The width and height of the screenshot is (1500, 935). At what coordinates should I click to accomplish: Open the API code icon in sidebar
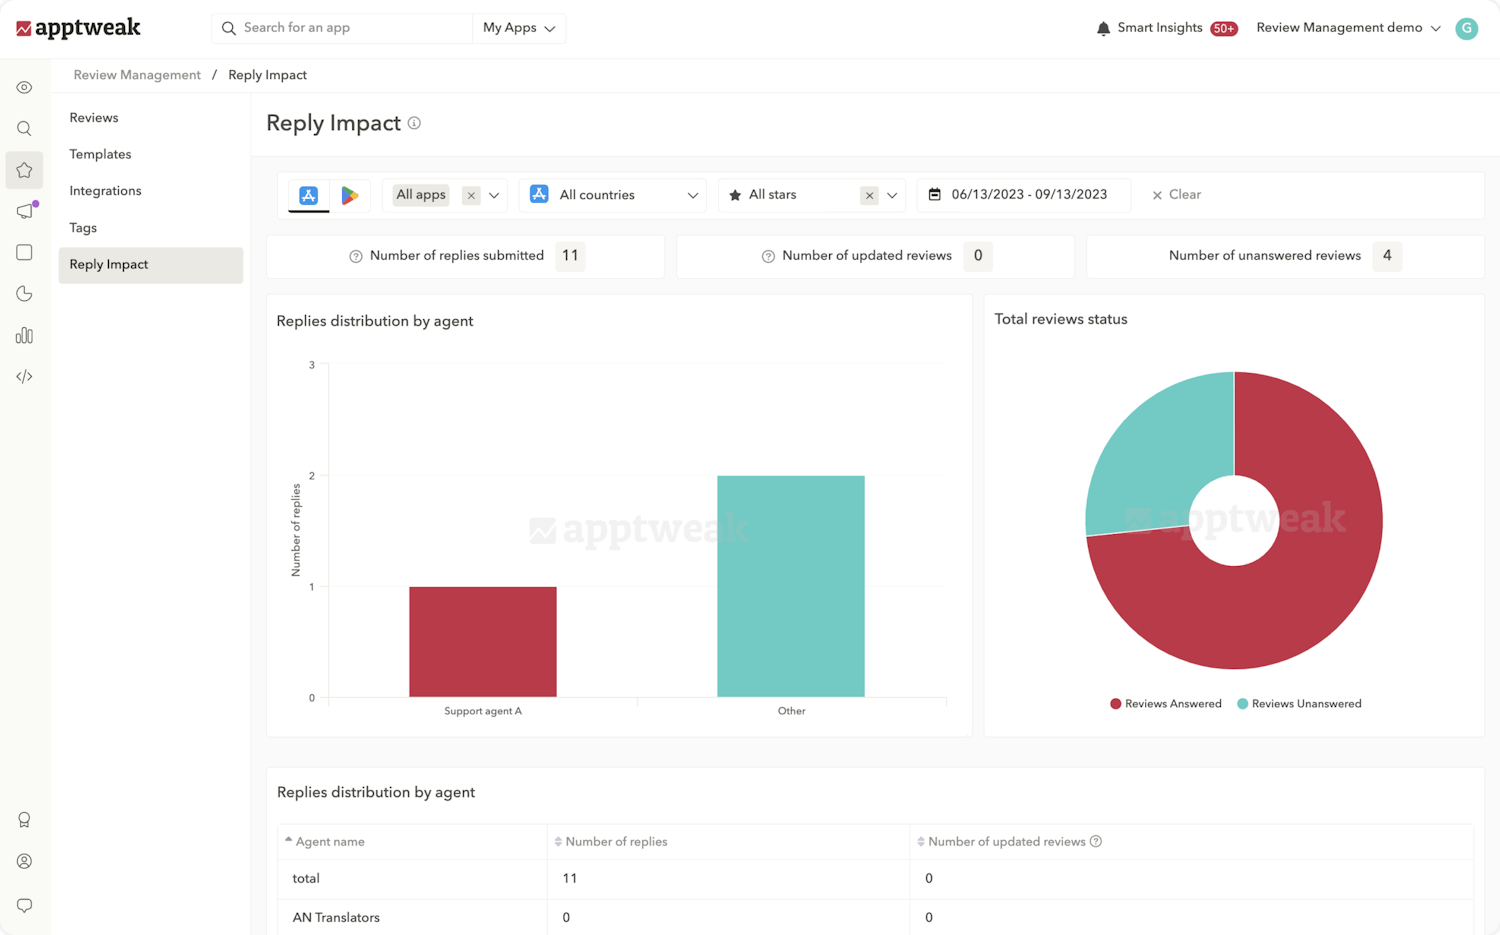pos(24,376)
